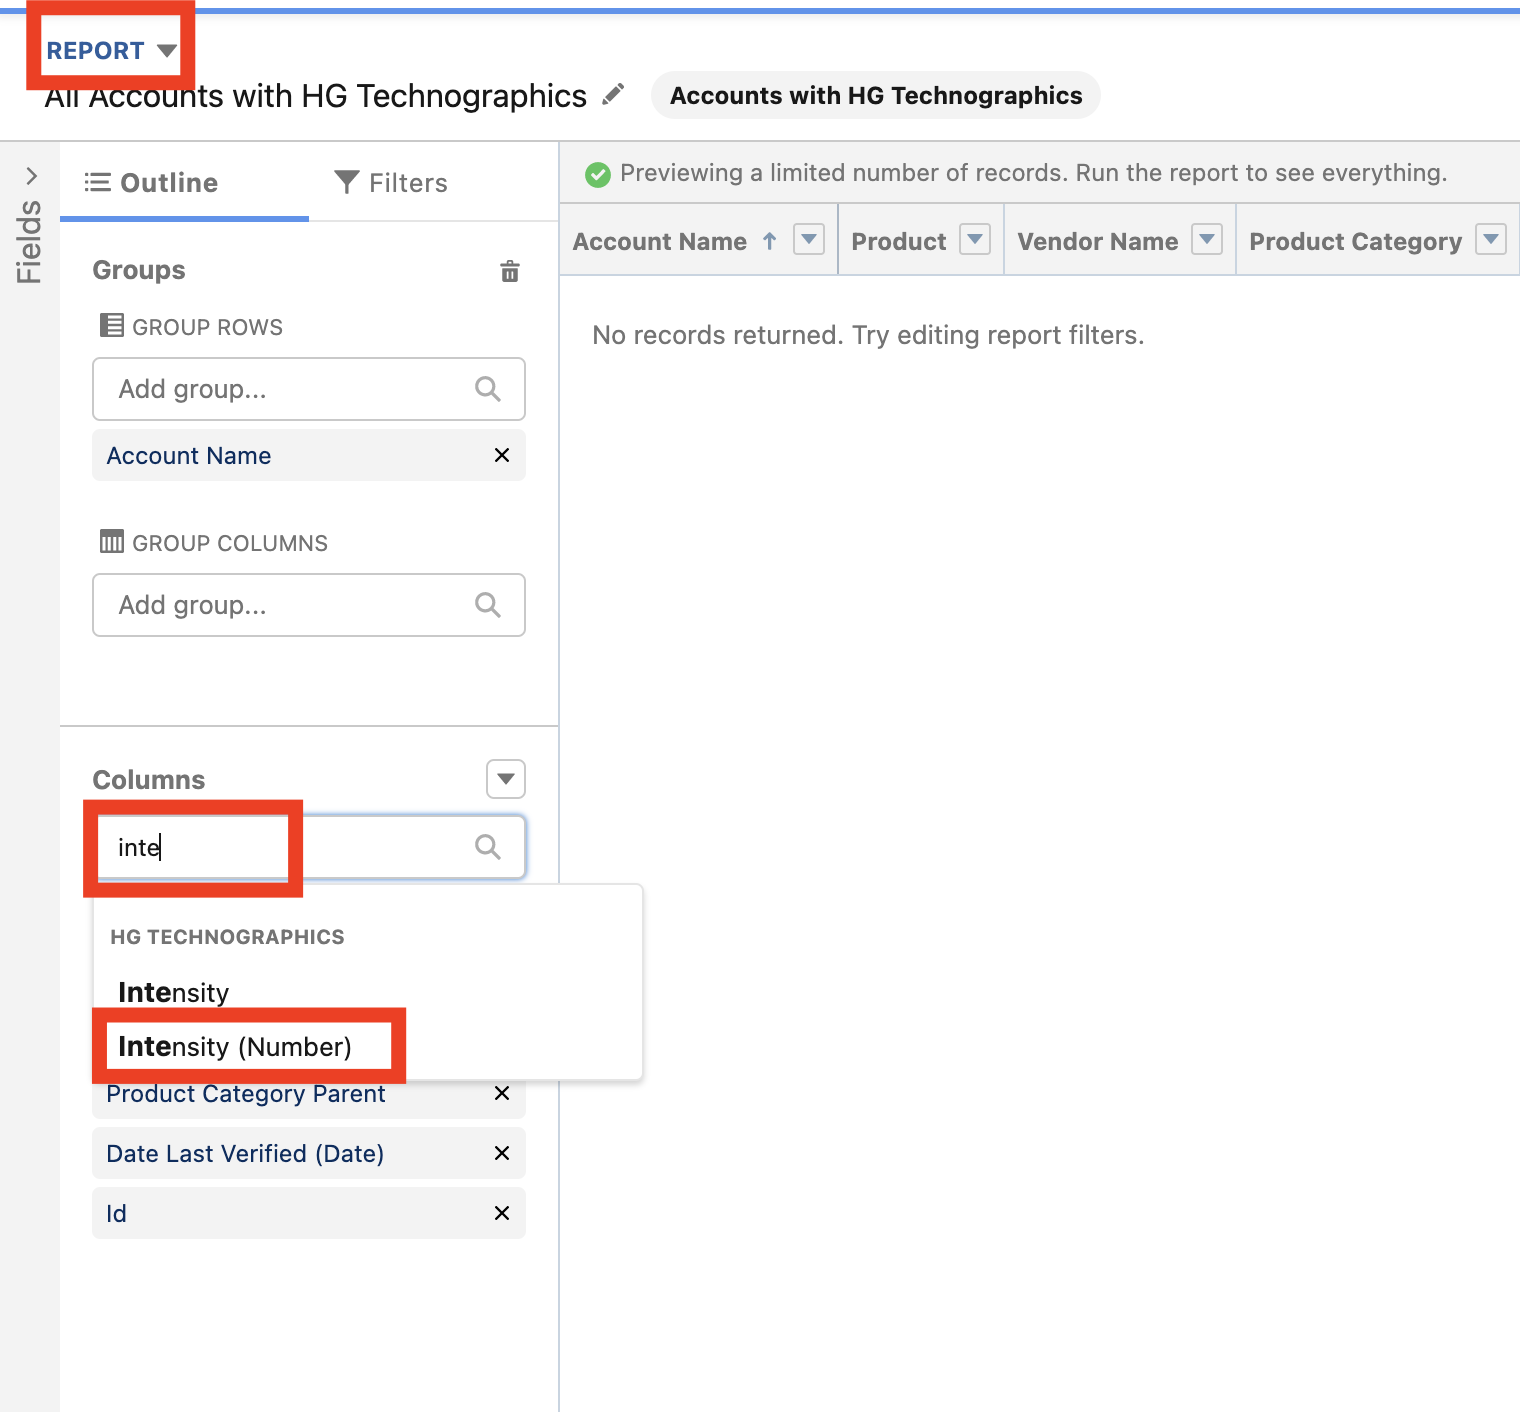Image resolution: width=1520 pixels, height=1412 pixels.
Task: Select the Date Last Verified (Date) column pill
Action: point(309,1153)
